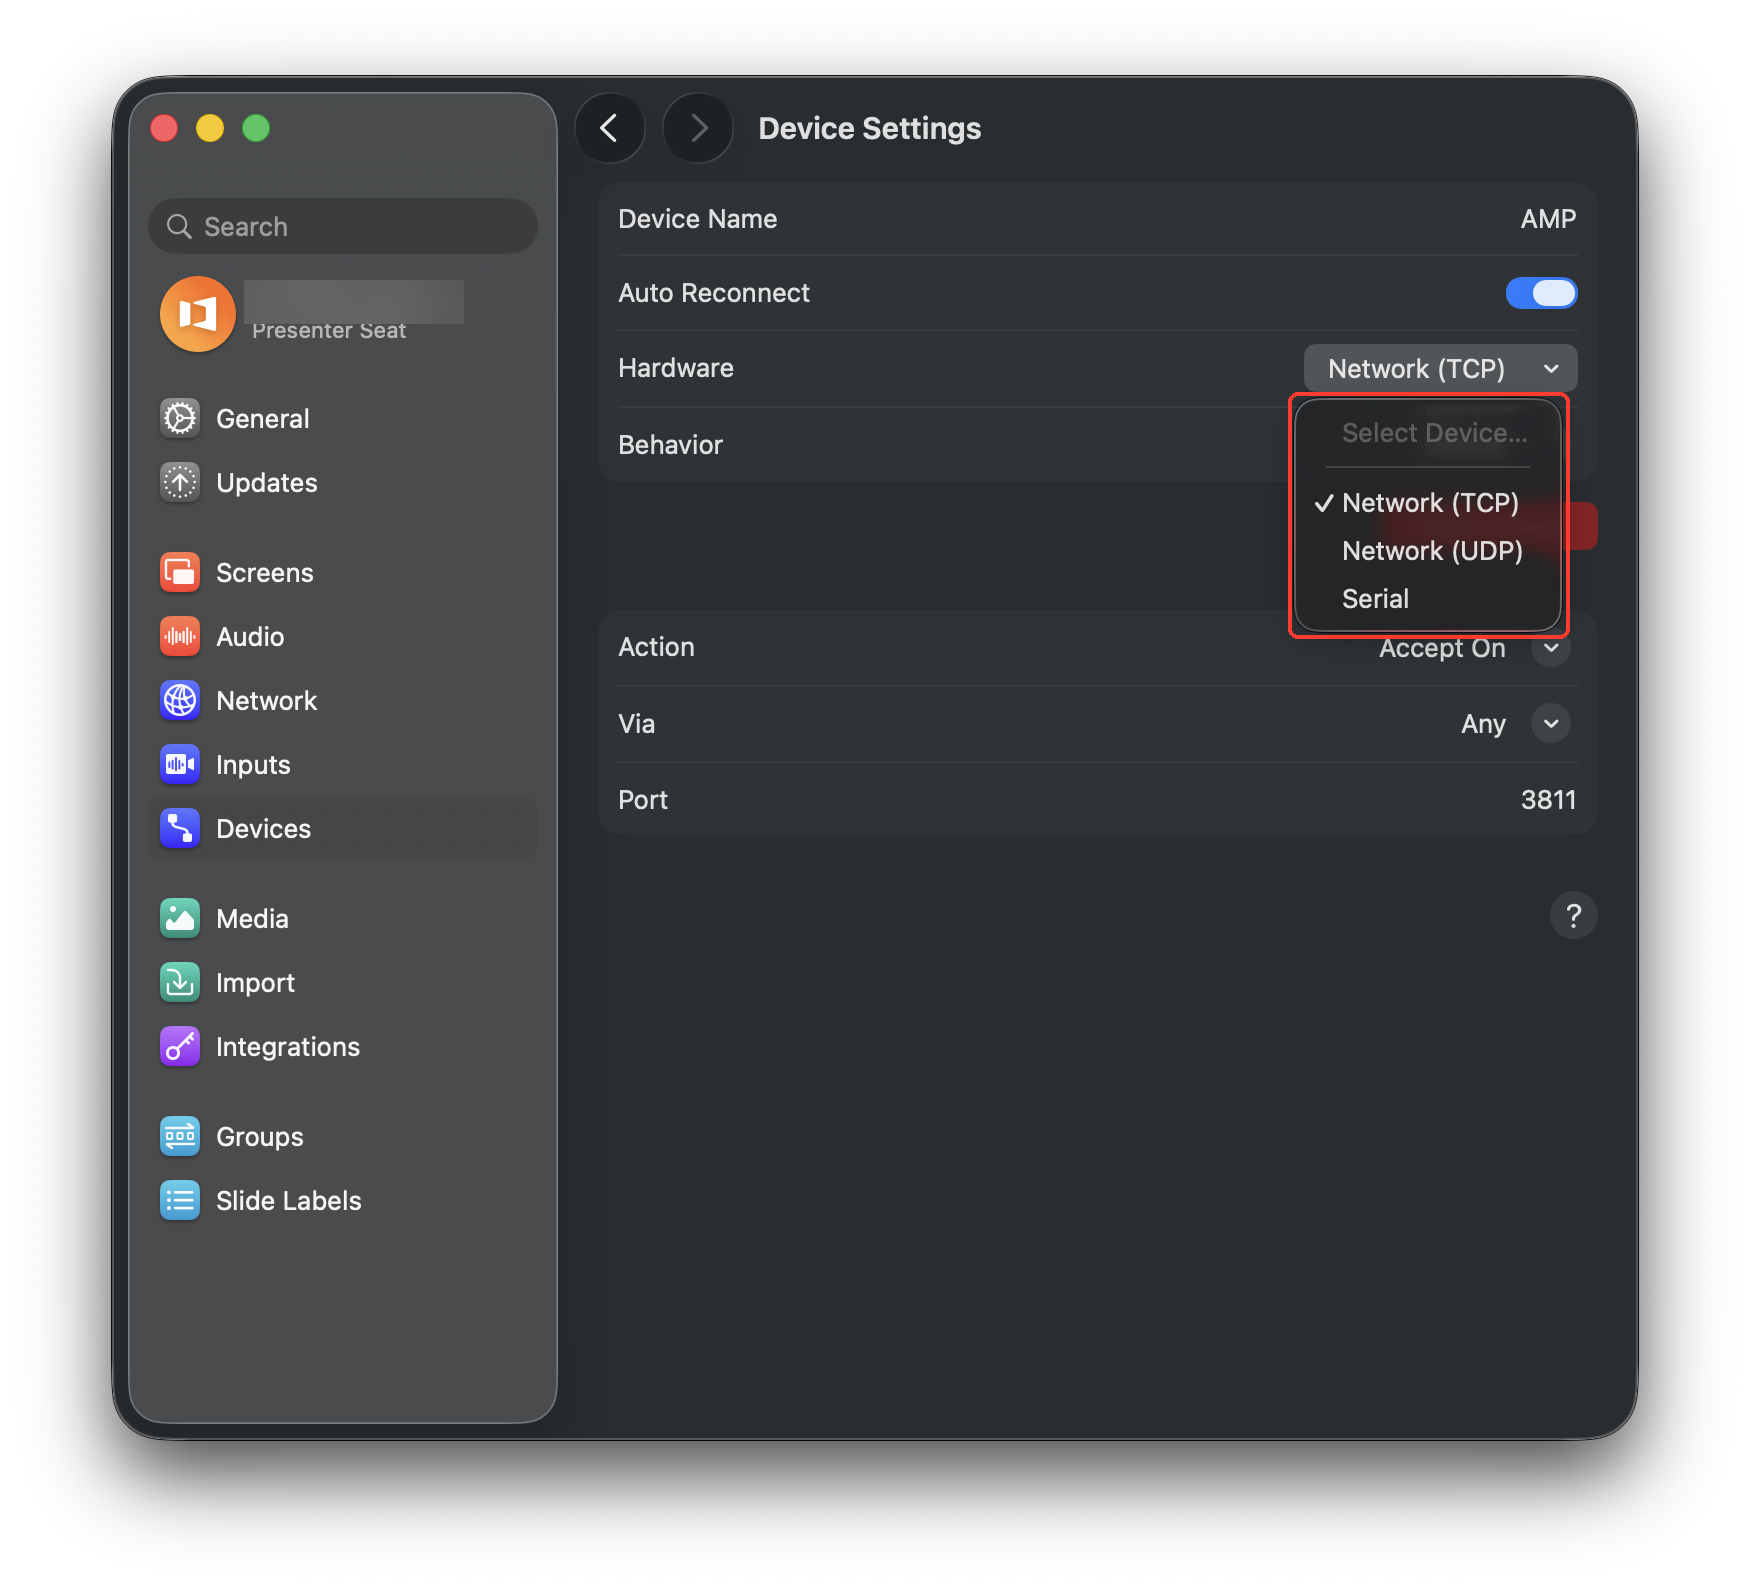Image resolution: width=1750 pixels, height=1588 pixels.
Task: Open the Network globe icon
Action: 180,700
